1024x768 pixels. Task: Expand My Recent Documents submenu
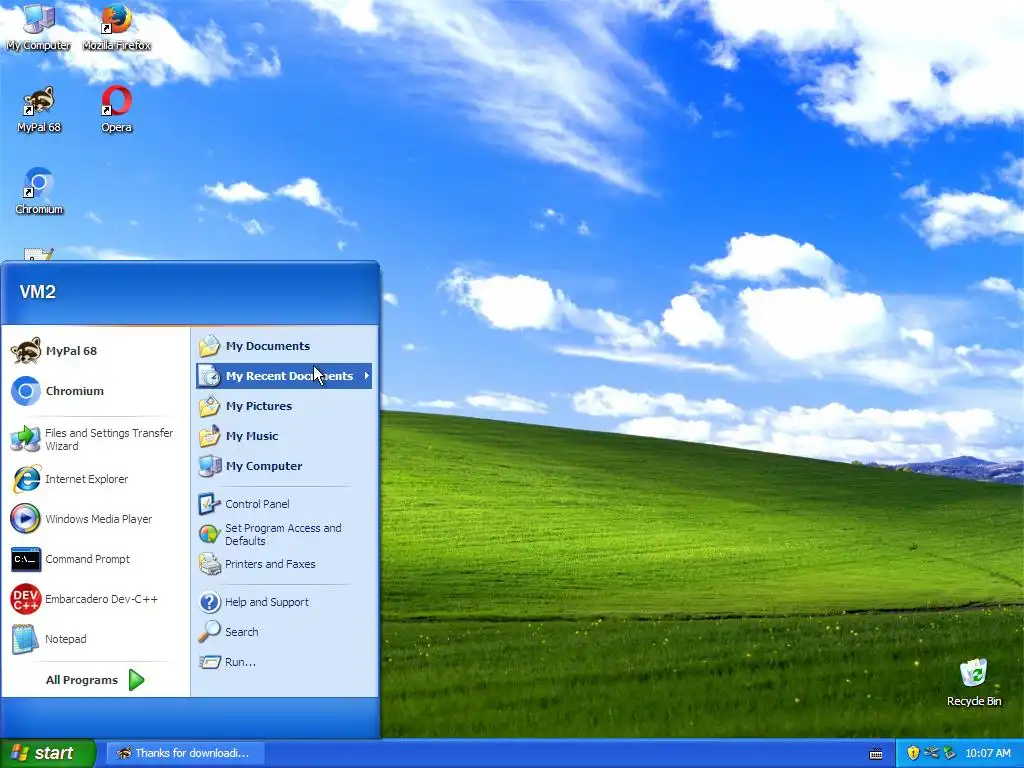point(284,376)
